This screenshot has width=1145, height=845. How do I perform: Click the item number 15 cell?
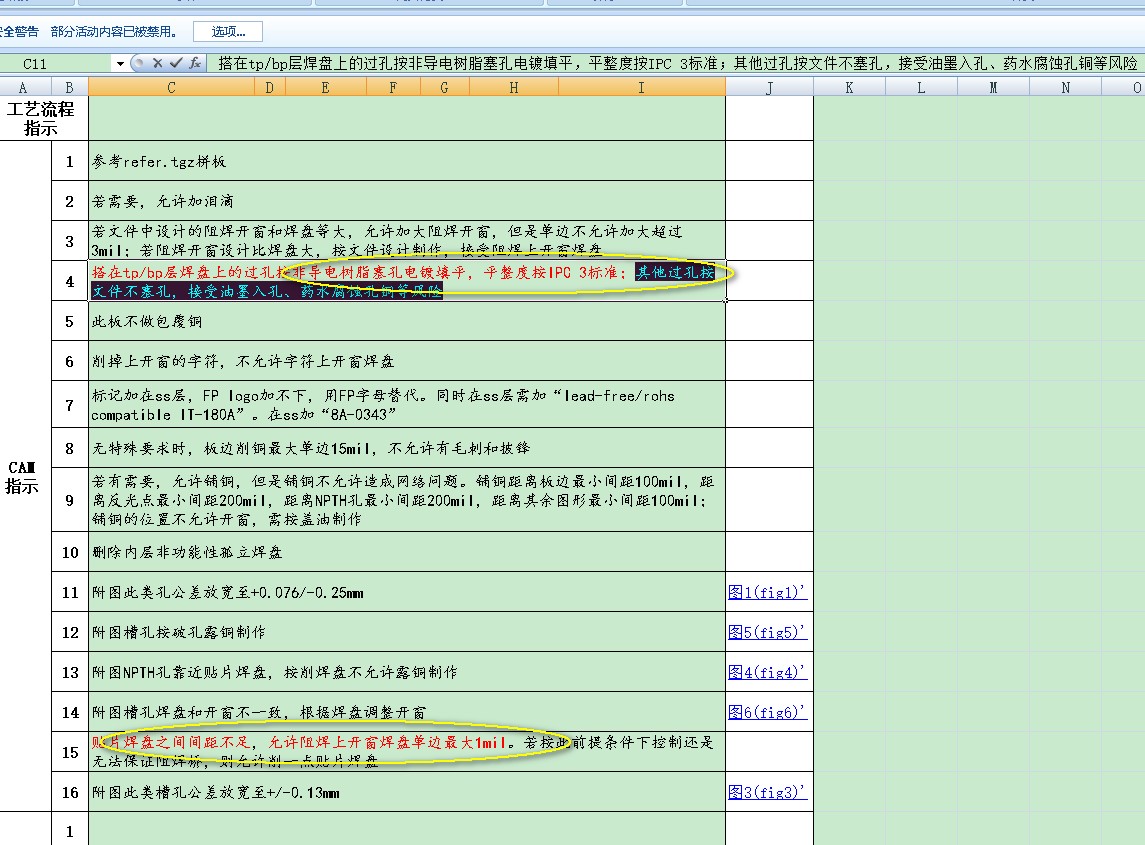[x=70, y=752]
